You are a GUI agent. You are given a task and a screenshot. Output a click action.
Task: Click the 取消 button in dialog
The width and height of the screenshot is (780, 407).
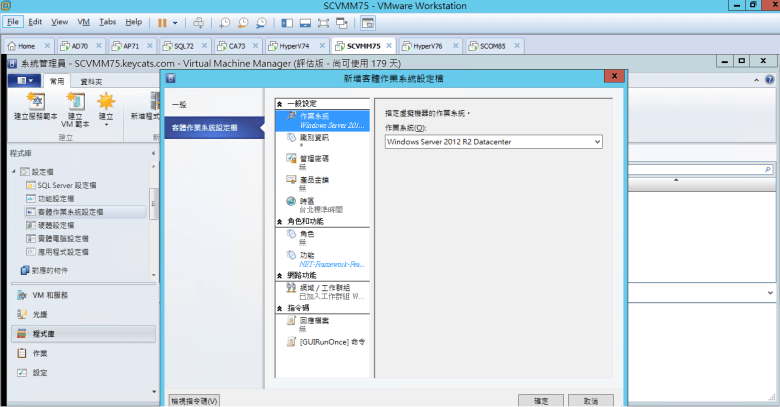[x=590, y=400]
